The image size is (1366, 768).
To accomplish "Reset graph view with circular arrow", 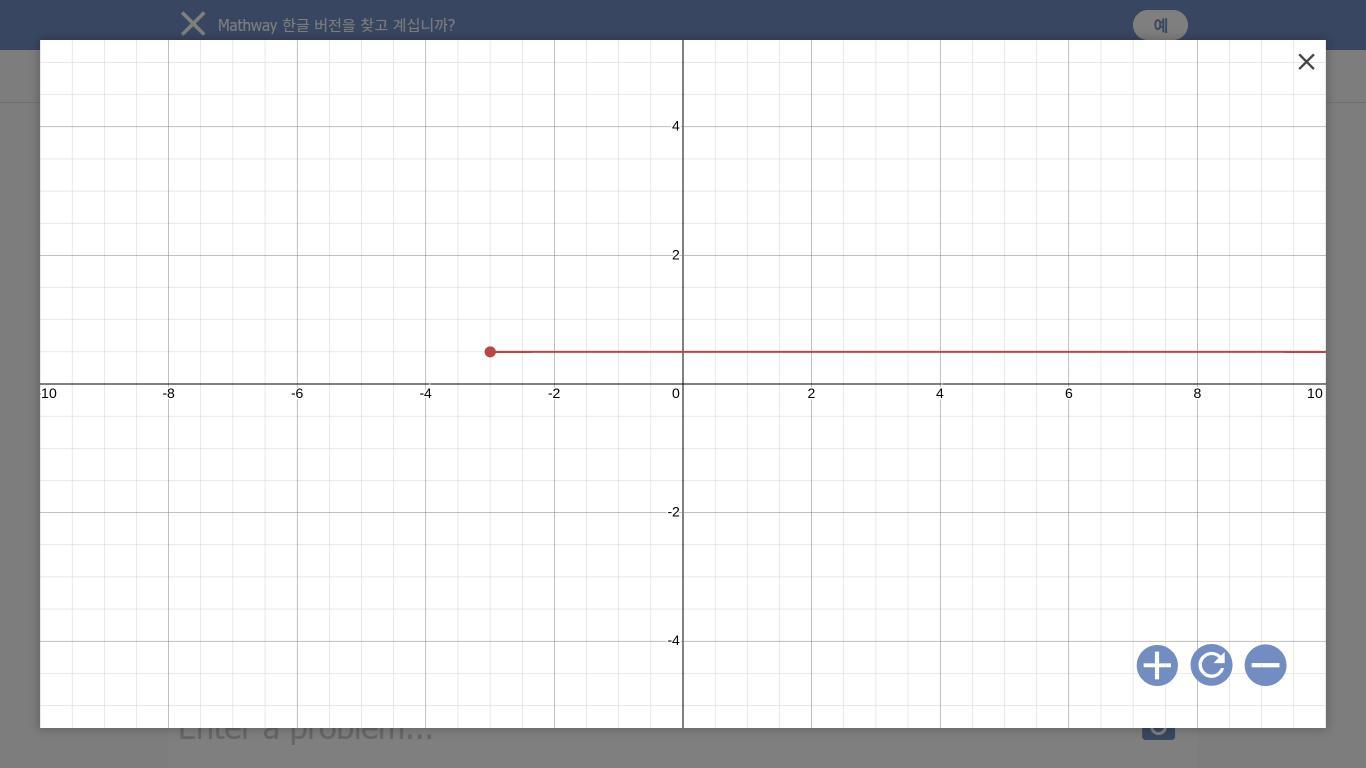I will tap(1211, 665).
